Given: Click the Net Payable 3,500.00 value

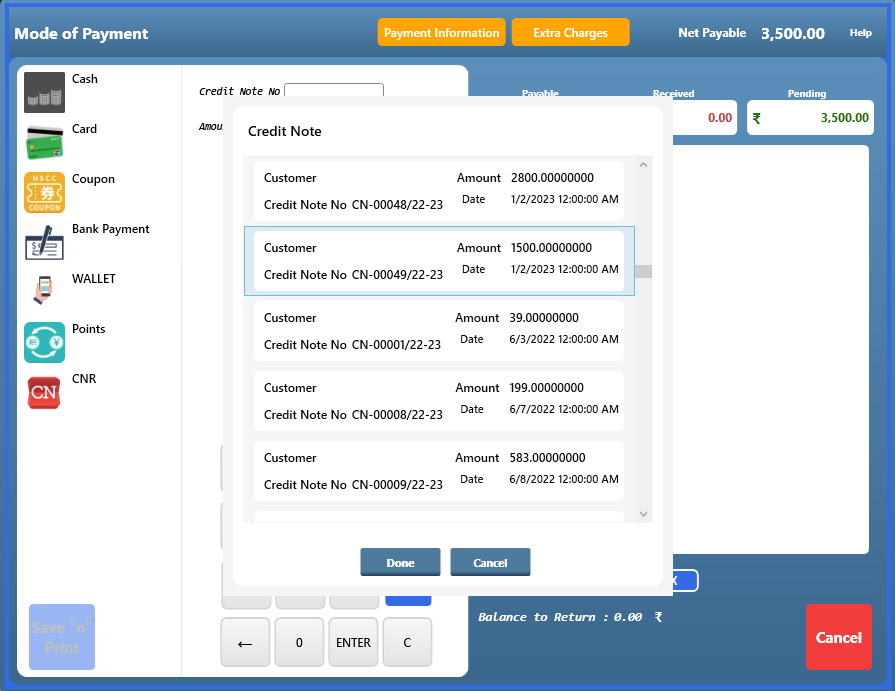Looking at the screenshot, I should (x=793, y=33).
